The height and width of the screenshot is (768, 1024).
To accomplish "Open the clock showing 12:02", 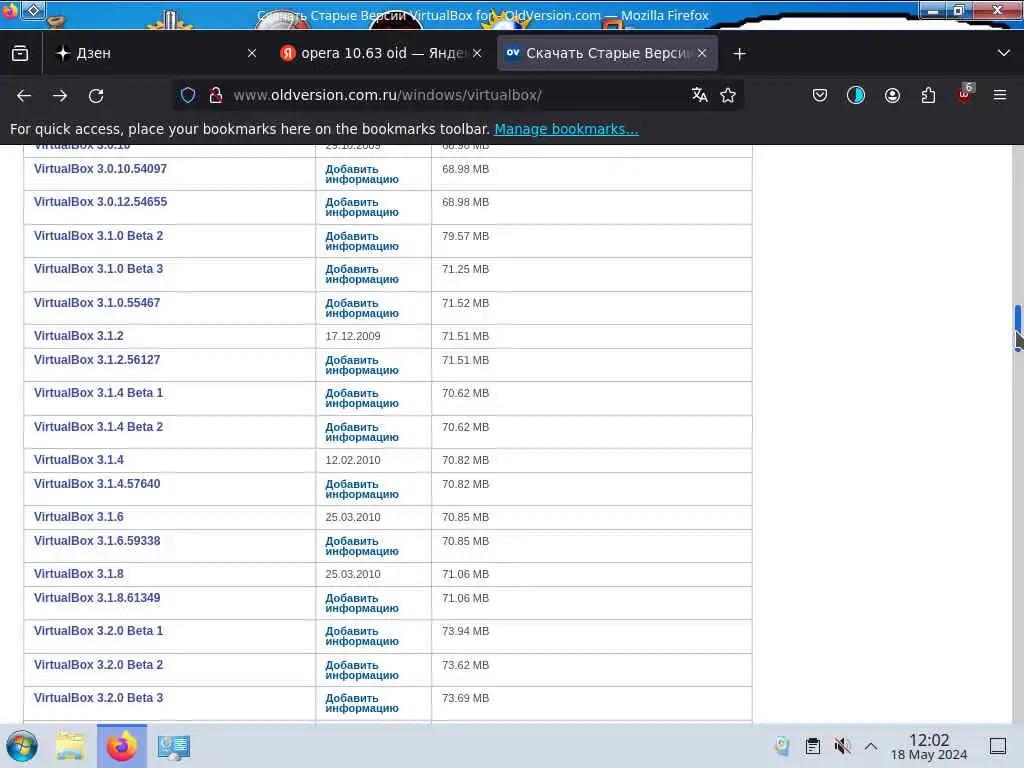I will tap(929, 746).
